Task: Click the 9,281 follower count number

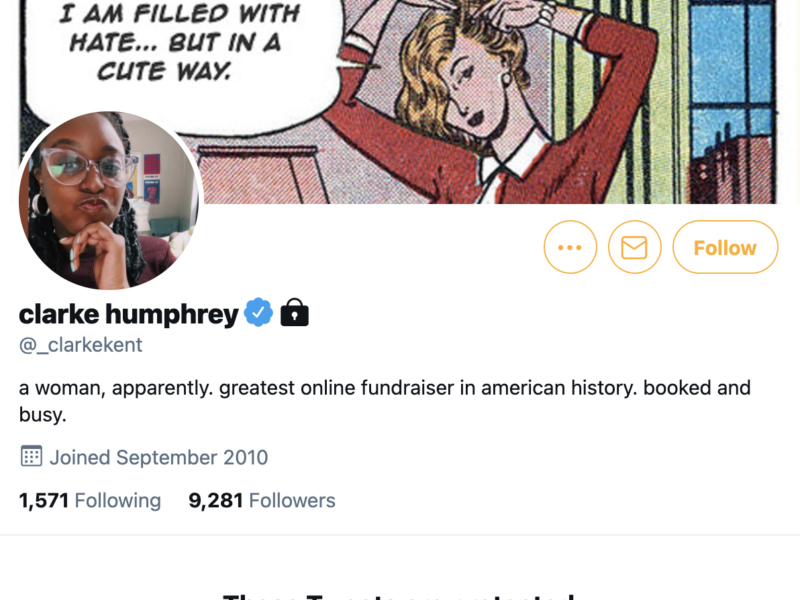Action: point(215,501)
